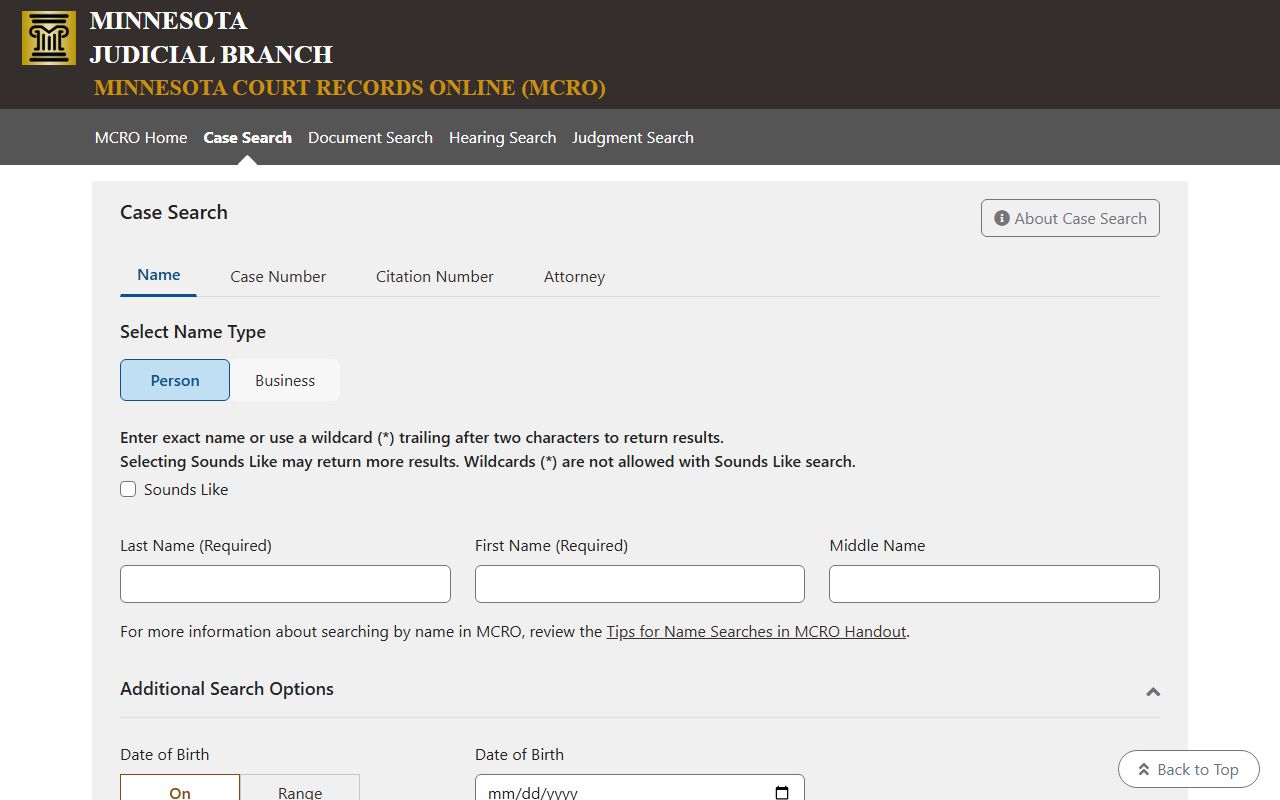This screenshot has width=1280, height=800.
Task: Open Judgment Search in navigation
Action: point(633,137)
